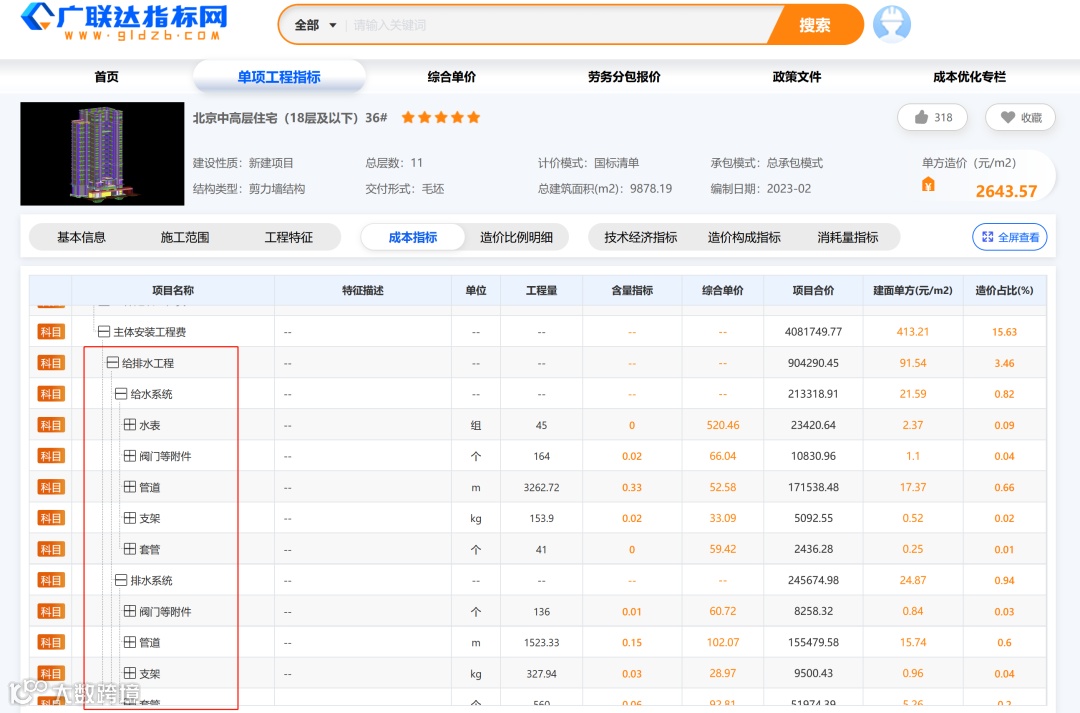Switch to the 施工范围 tab
The height and width of the screenshot is (713, 1080).
click(185, 237)
